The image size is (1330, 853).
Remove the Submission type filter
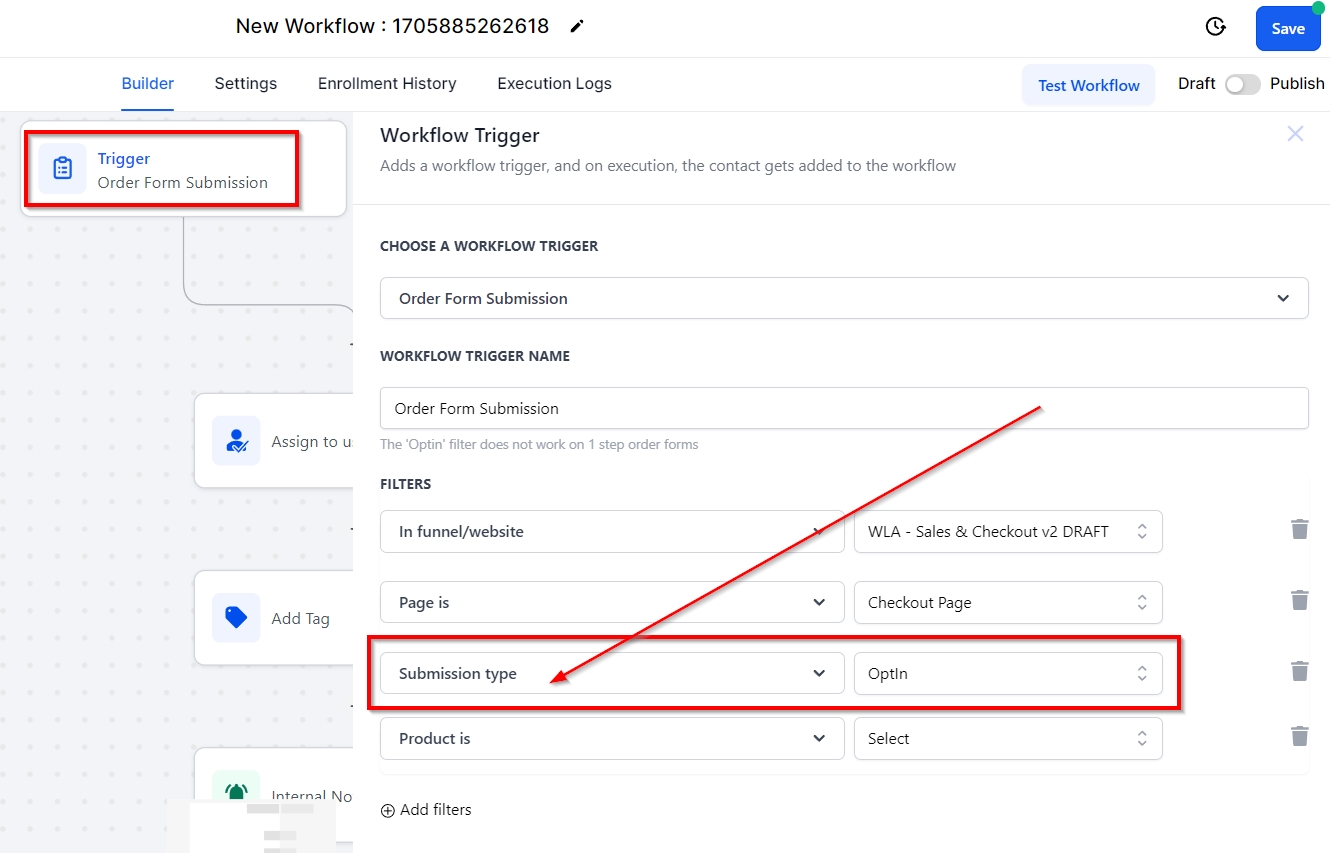click(1299, 672)
